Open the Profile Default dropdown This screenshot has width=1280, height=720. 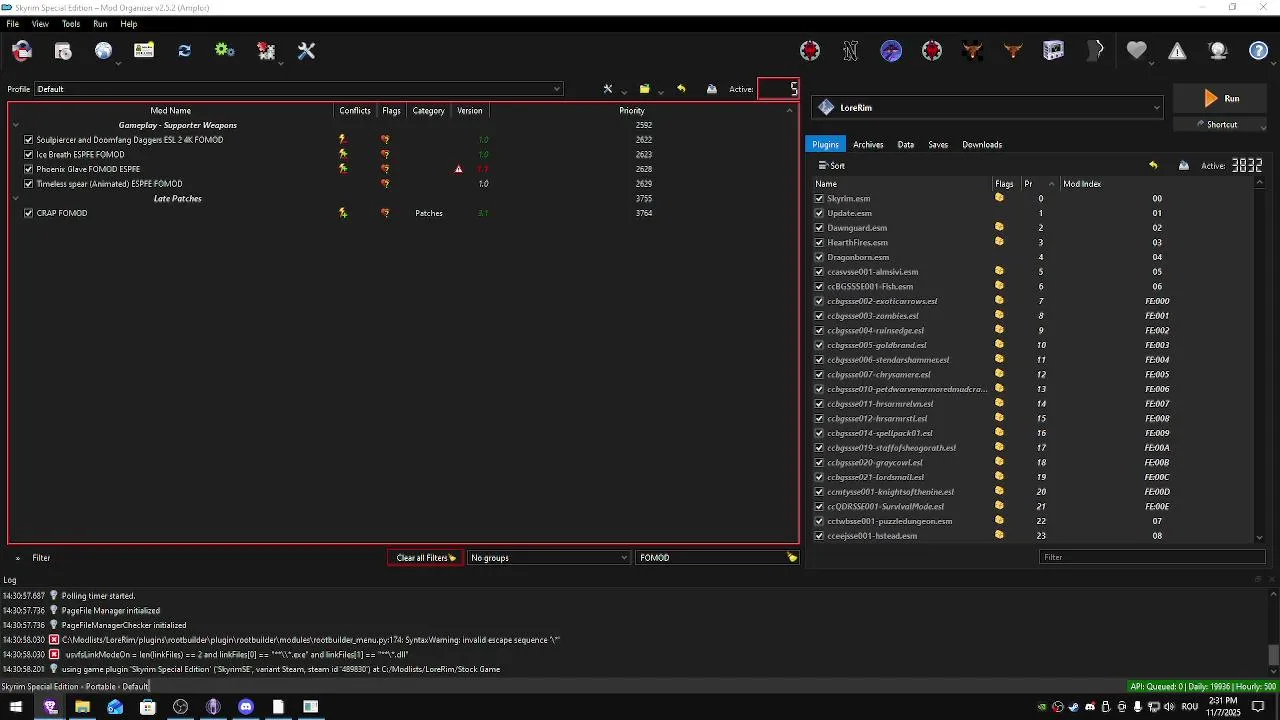point(299,89)
